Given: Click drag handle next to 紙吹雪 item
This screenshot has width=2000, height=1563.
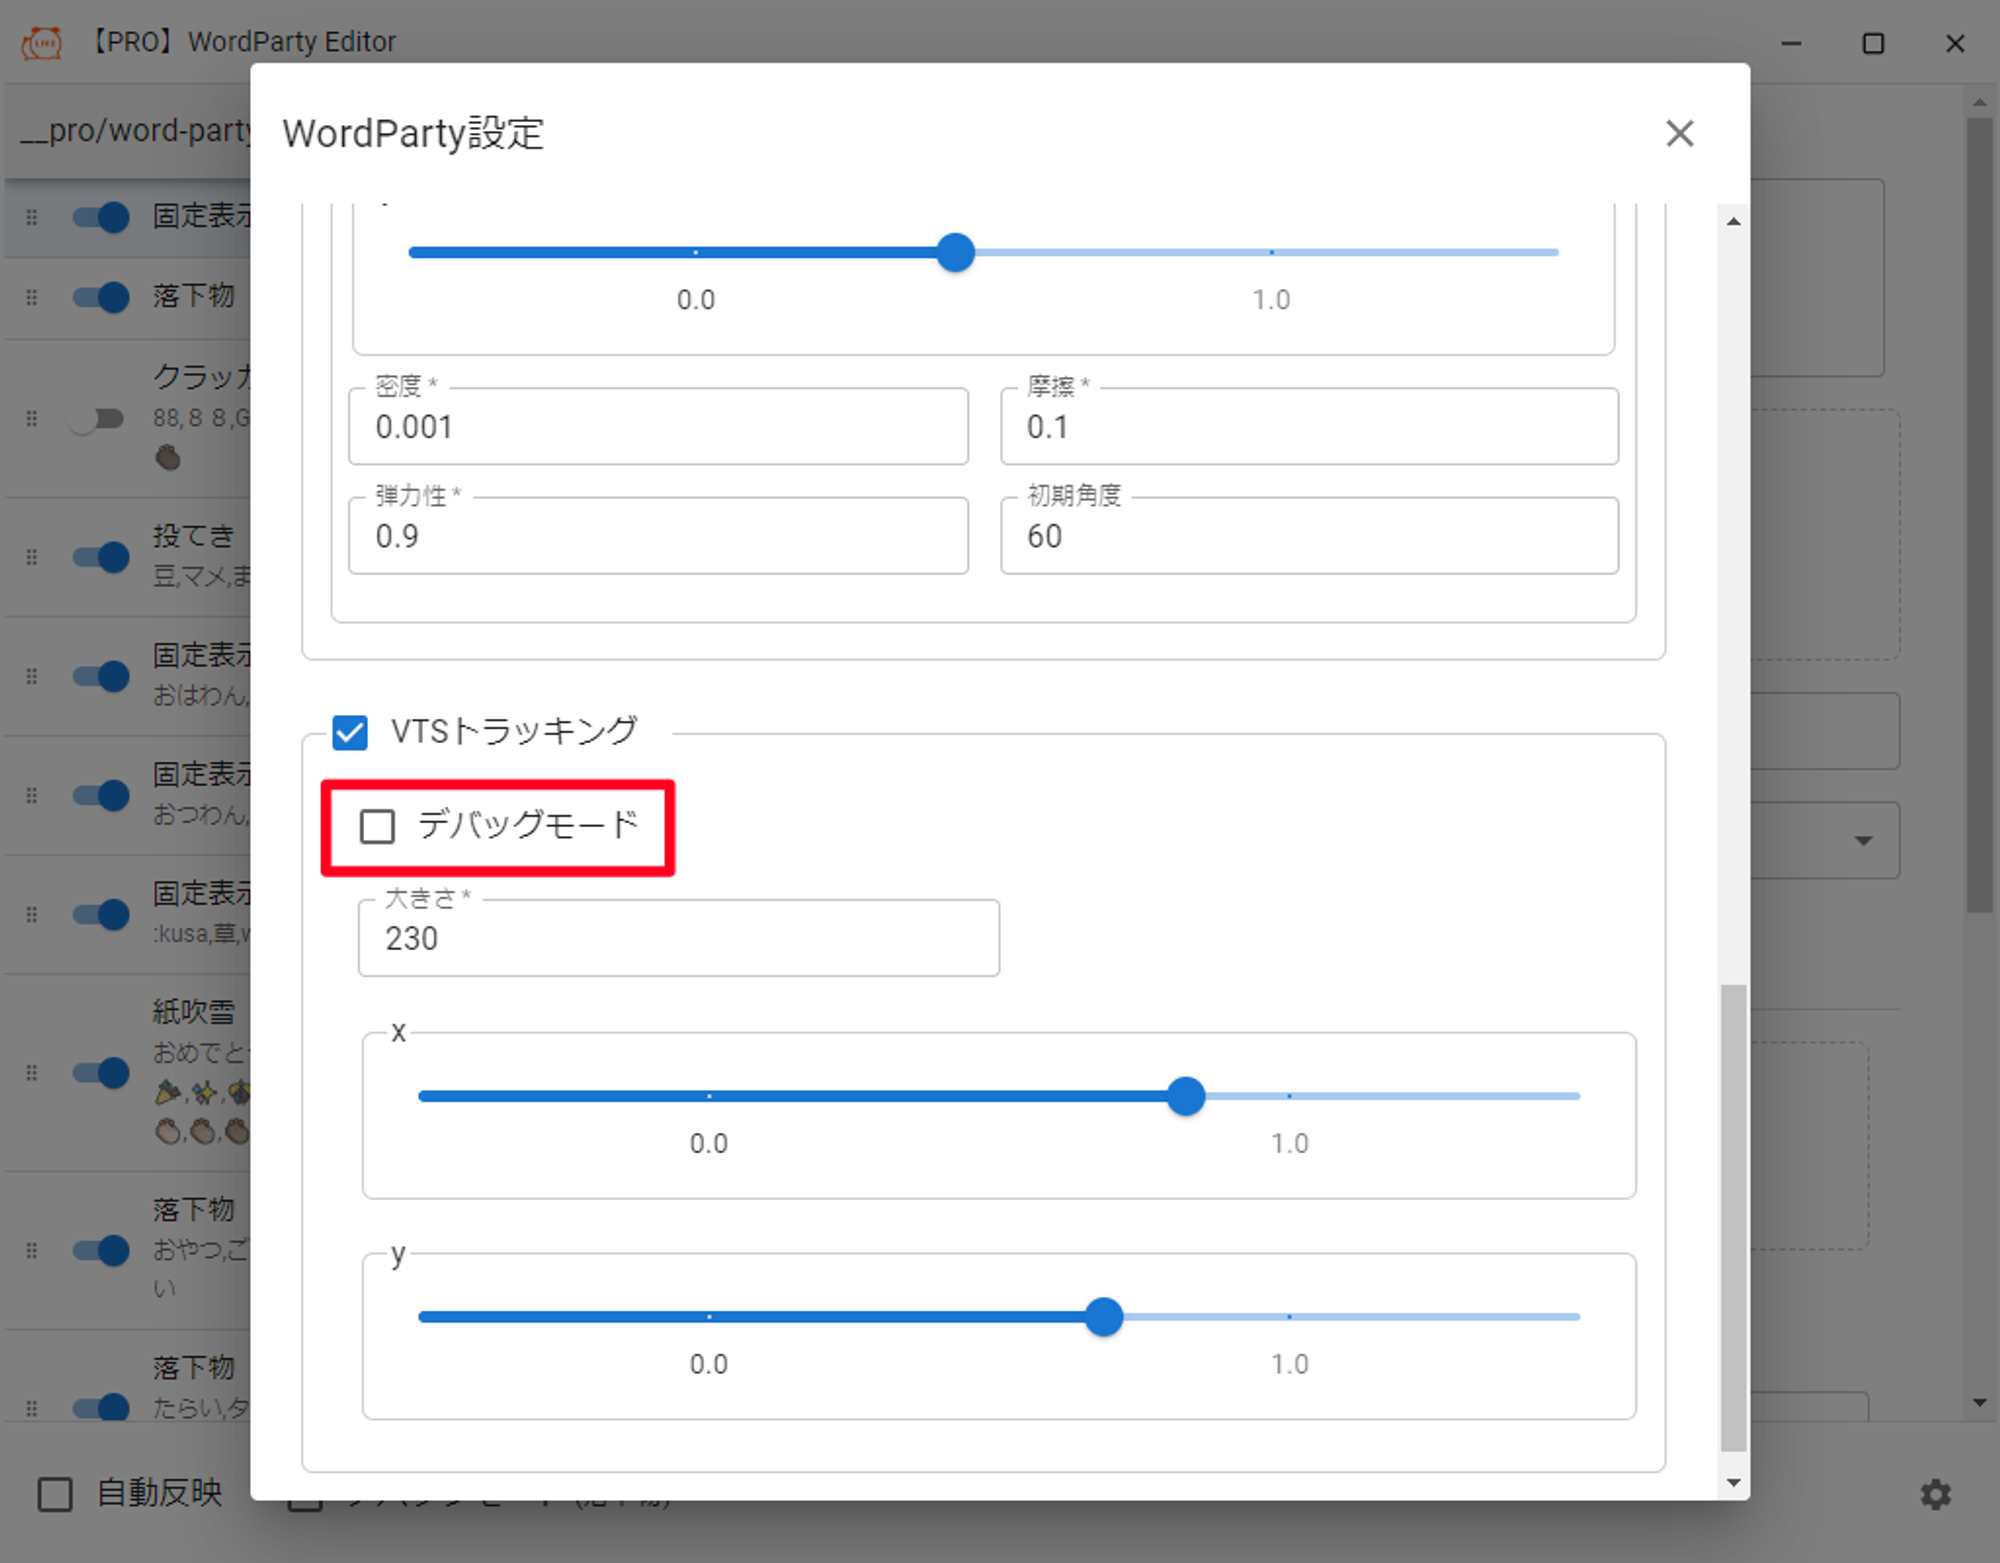Looking at the screenshot, I should click(32, 1072).
